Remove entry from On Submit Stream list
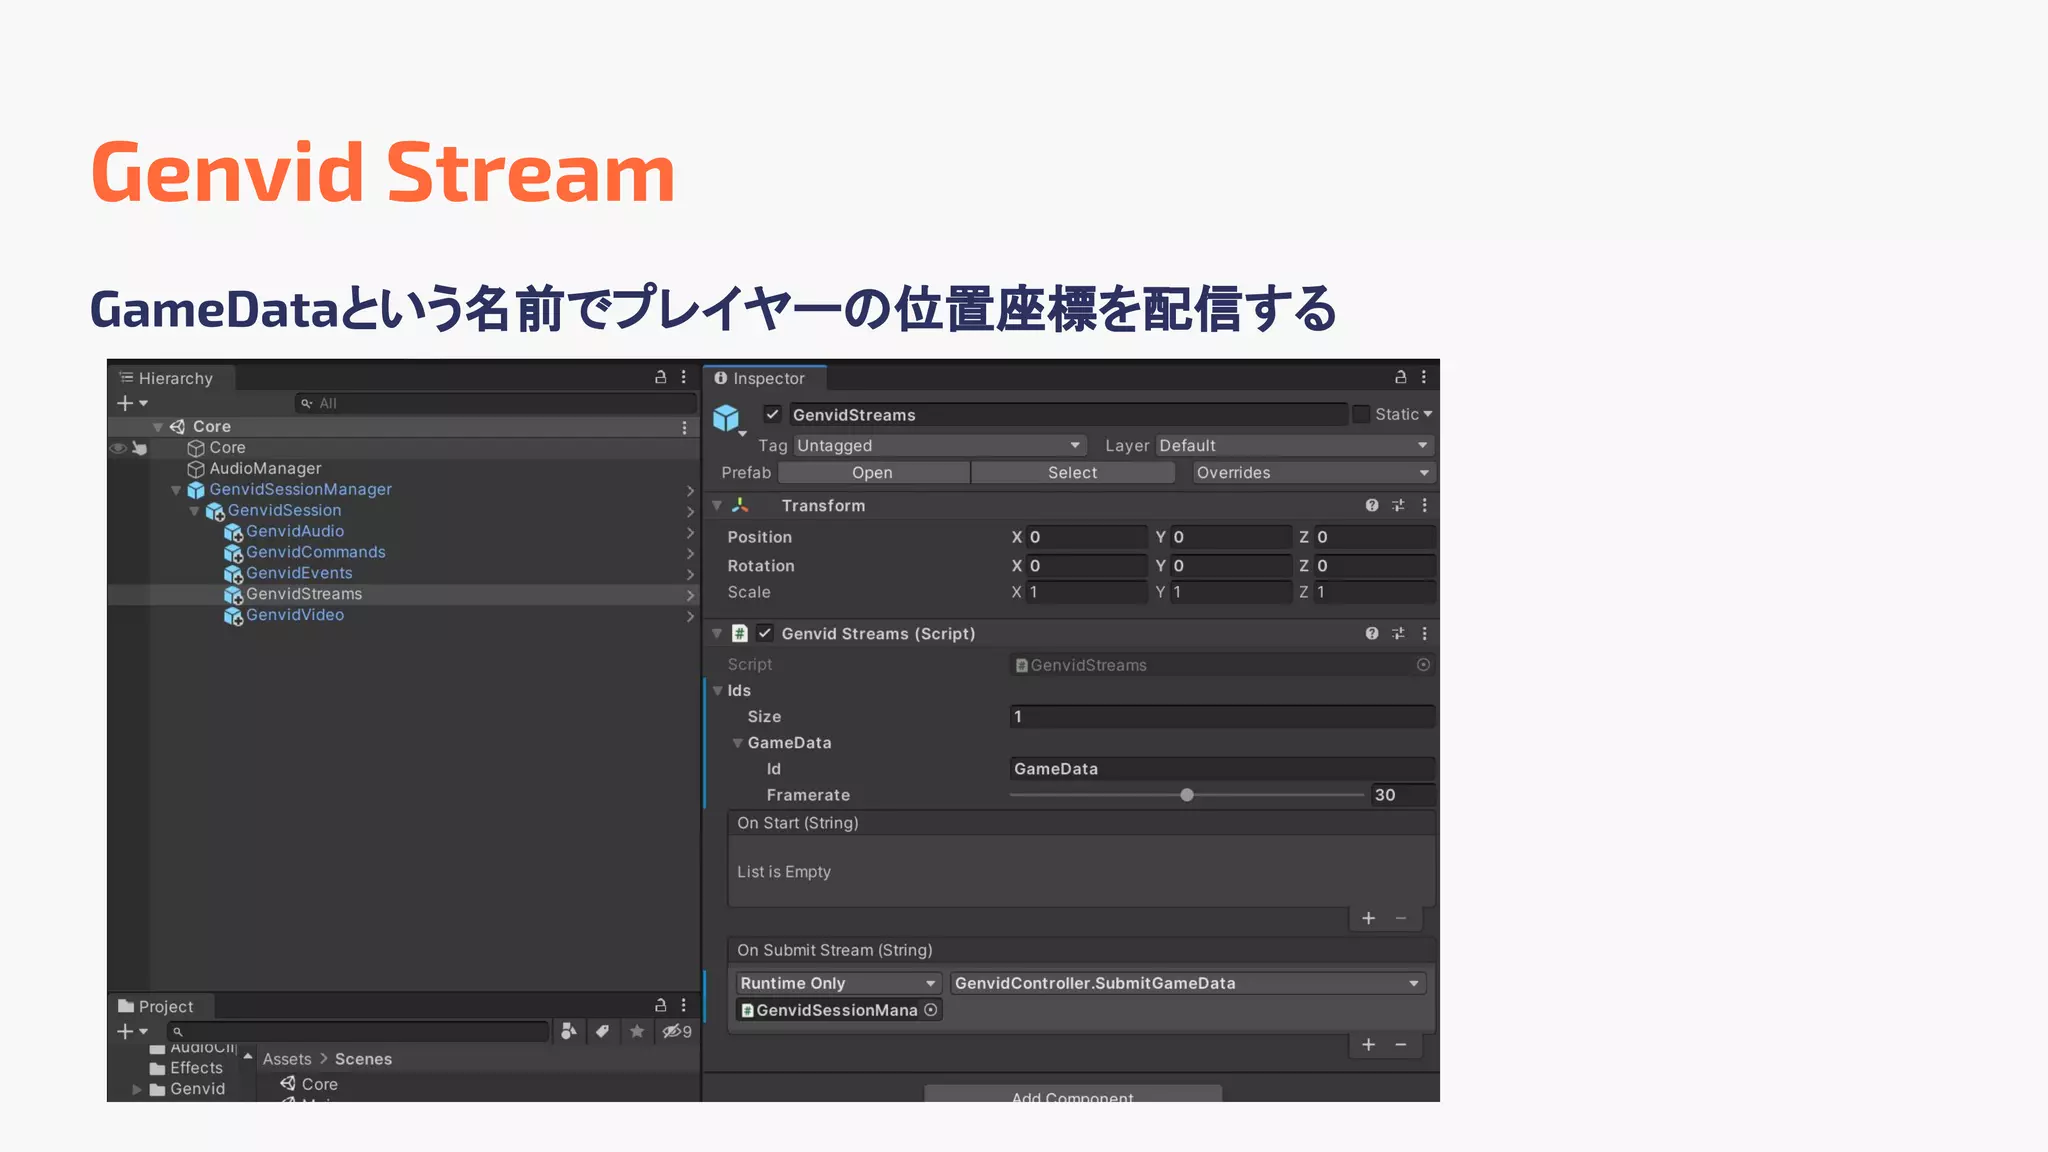Screen dimensions: 2048x1152 [x=1401, y=1045]
